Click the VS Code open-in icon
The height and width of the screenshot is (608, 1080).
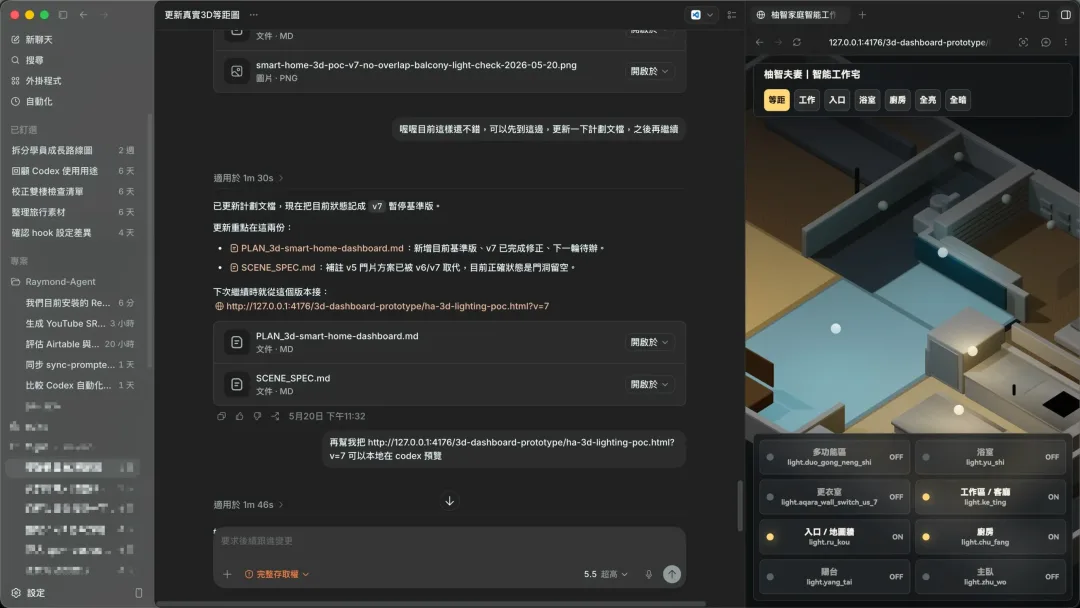[696, 14]
